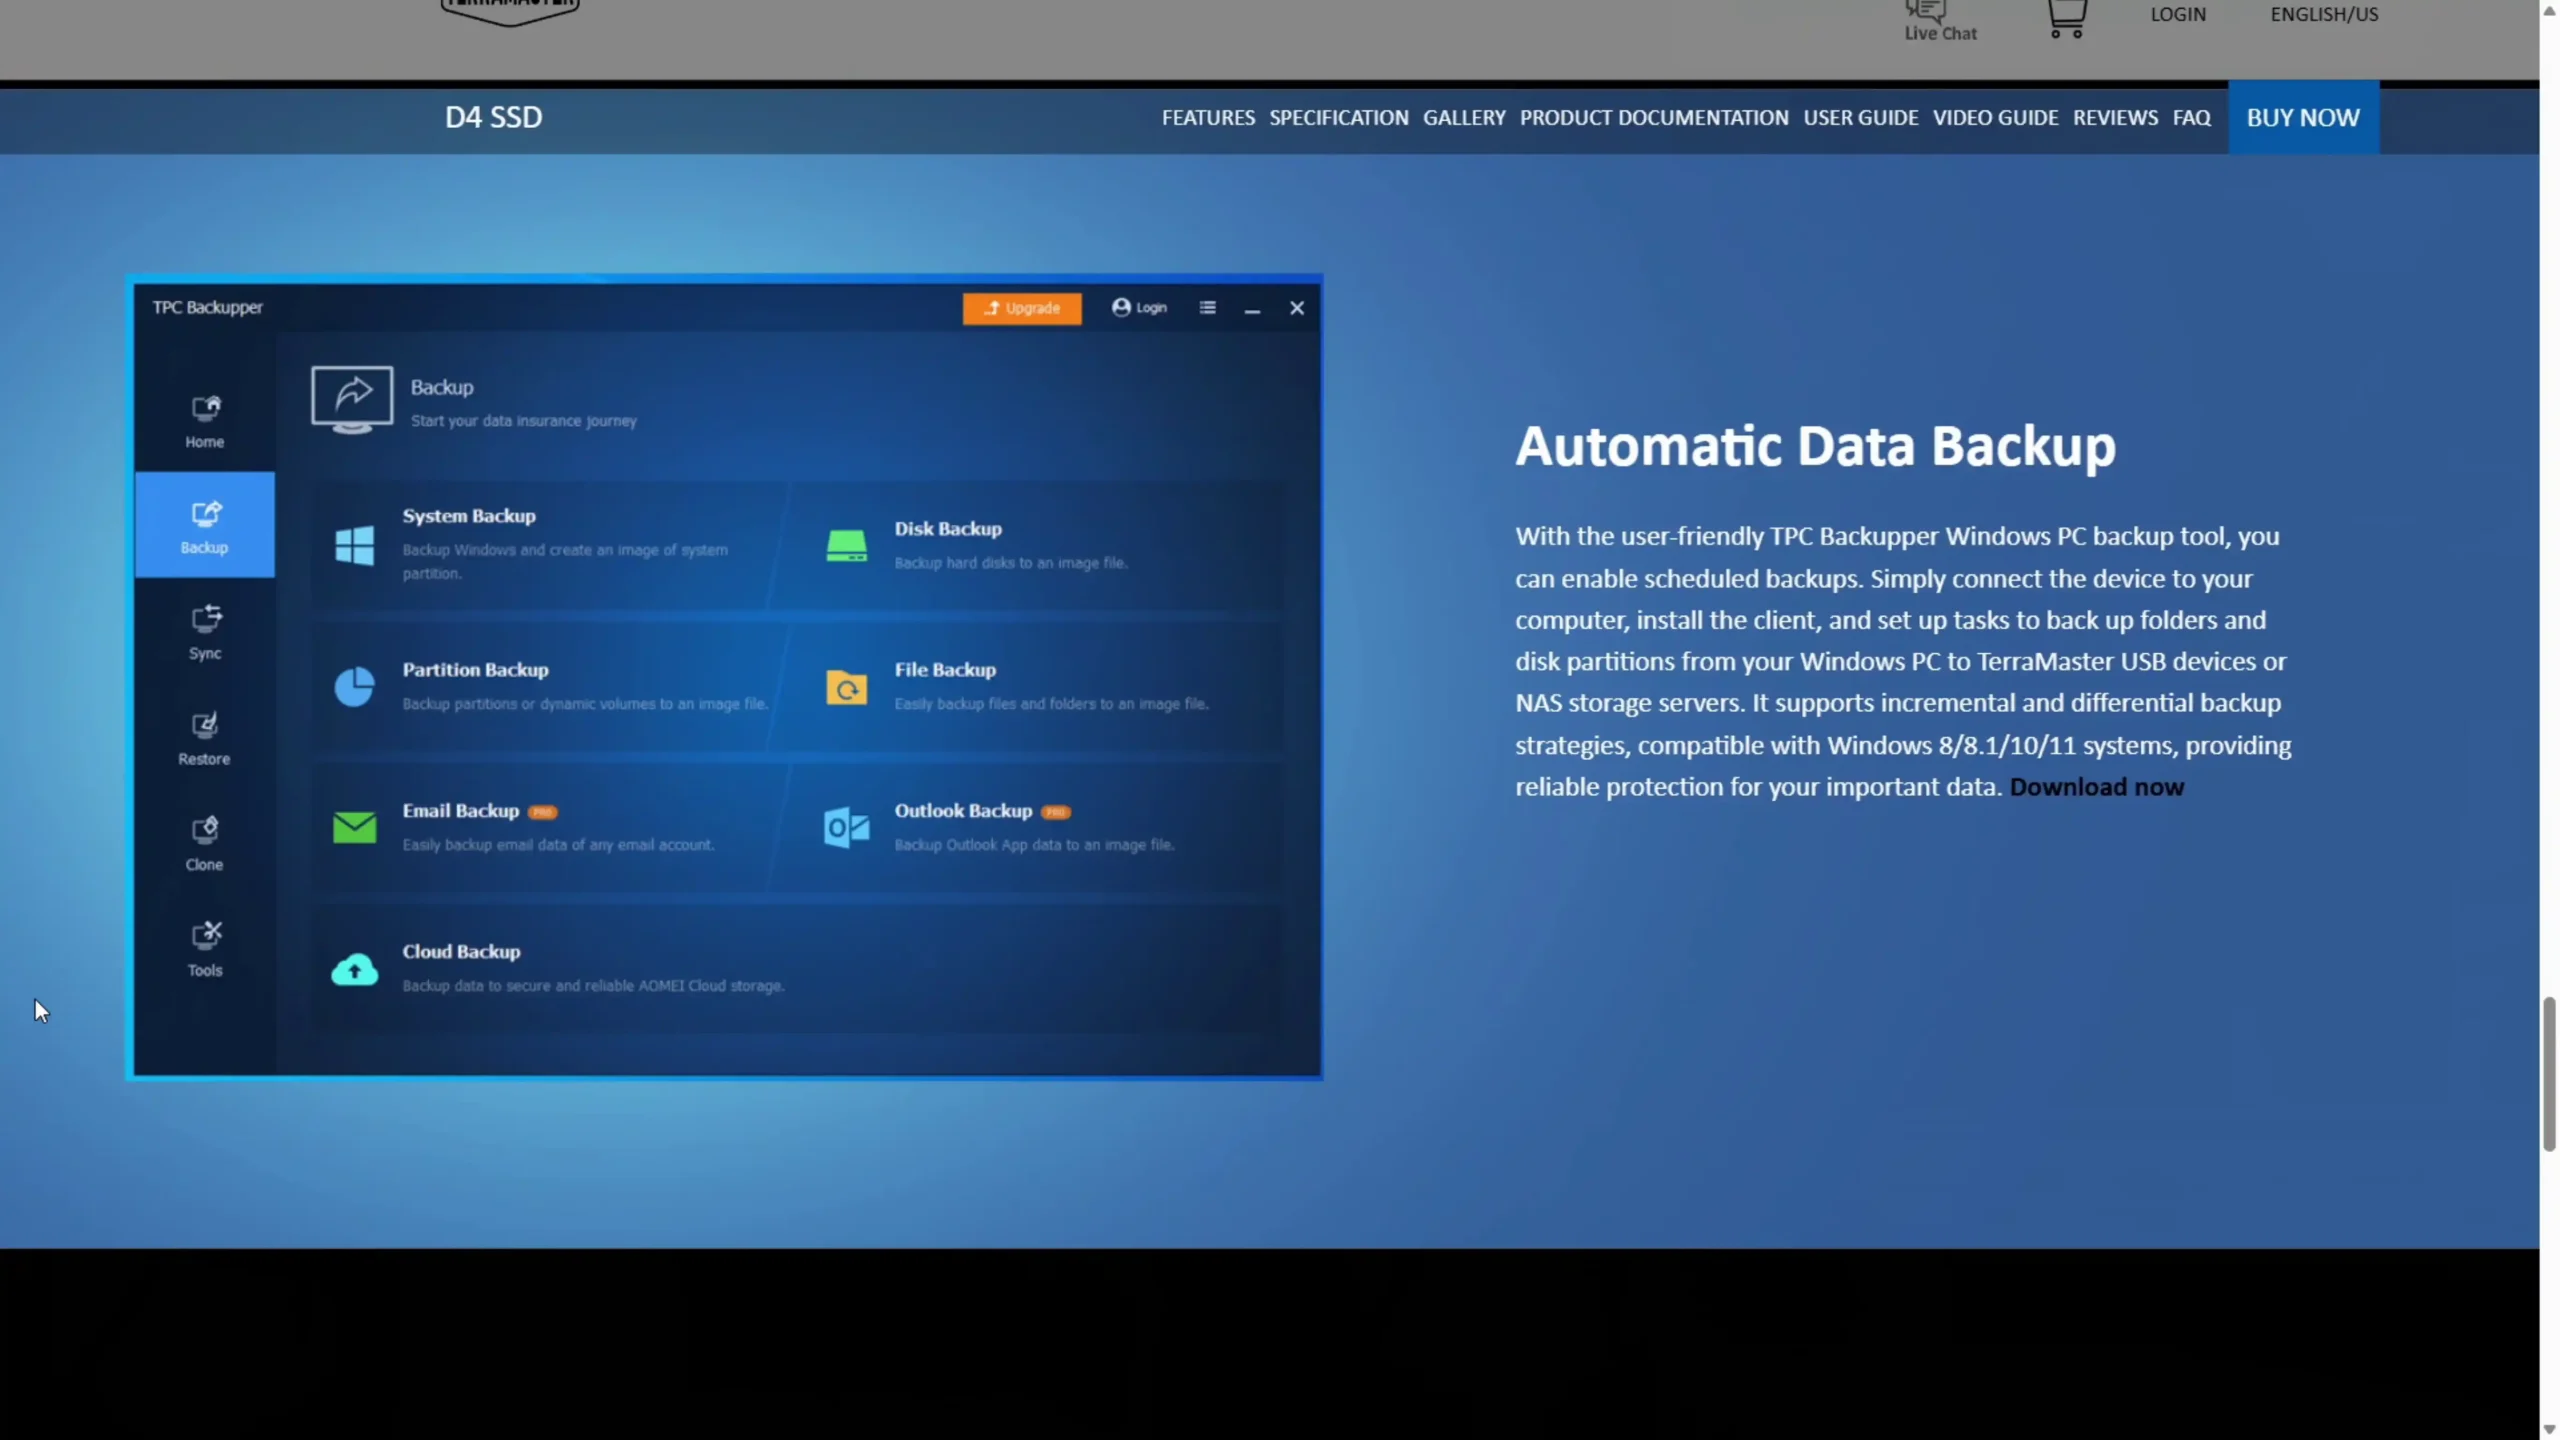The image size is (2560, 1440).
Task: Close the TPC Backupper window
Action: (x=1297, y=308)
